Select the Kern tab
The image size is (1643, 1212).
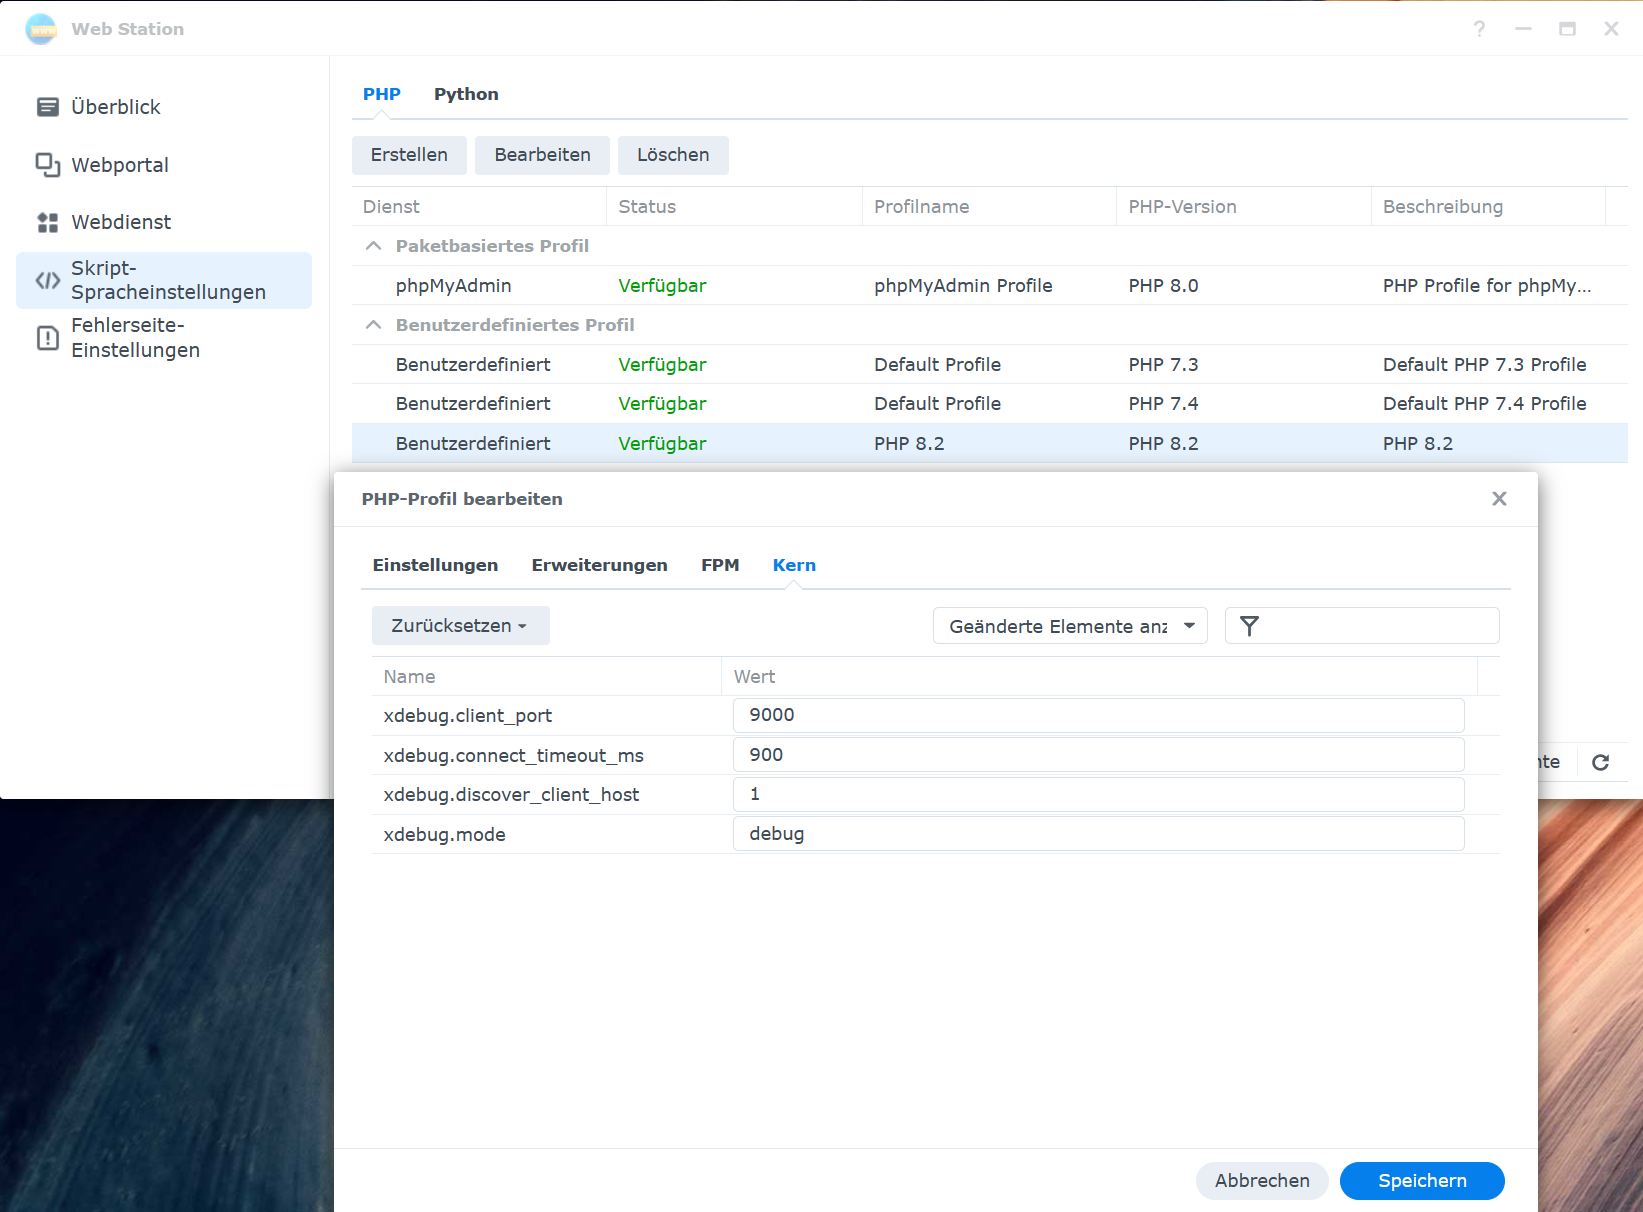794,565
